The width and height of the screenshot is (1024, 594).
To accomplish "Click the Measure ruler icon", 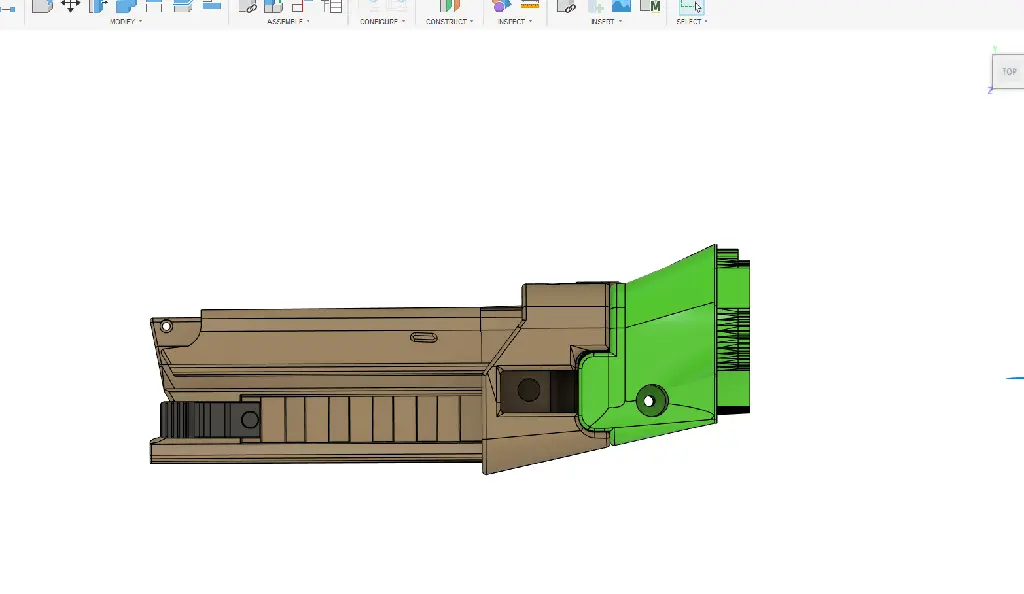I will (530, 5).
